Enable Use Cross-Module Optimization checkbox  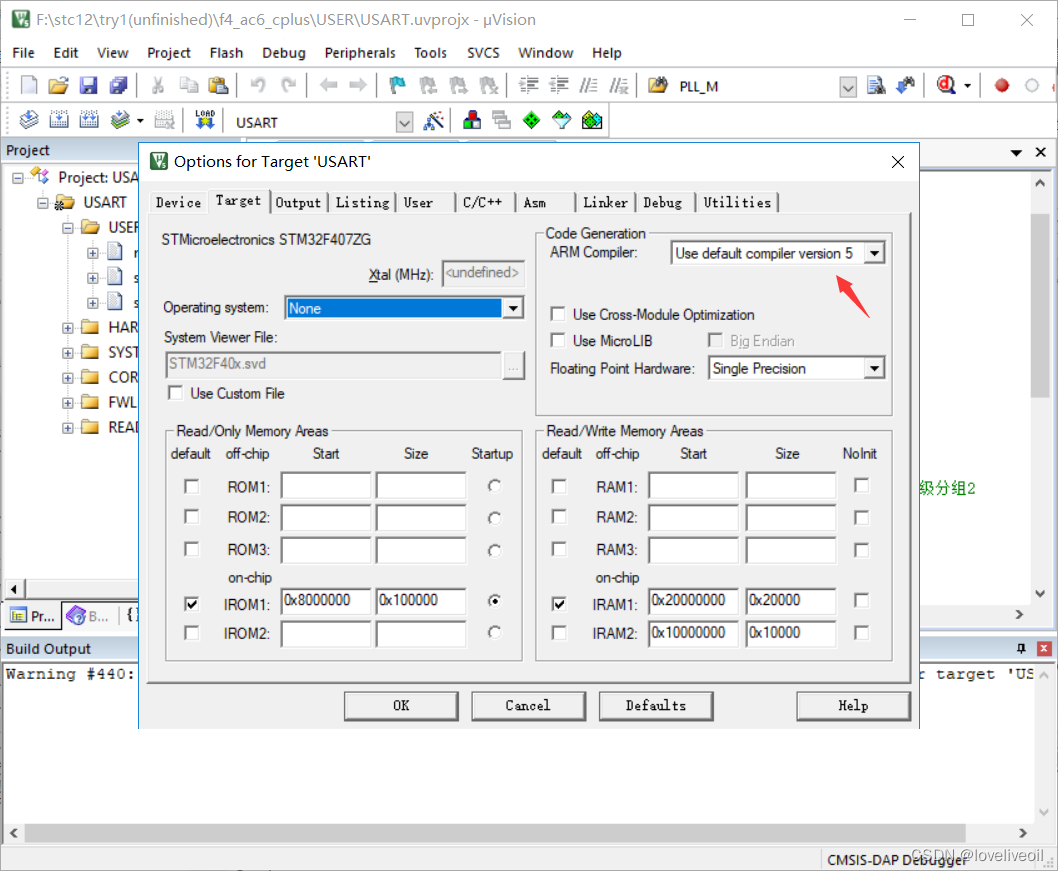coord(558,314)
